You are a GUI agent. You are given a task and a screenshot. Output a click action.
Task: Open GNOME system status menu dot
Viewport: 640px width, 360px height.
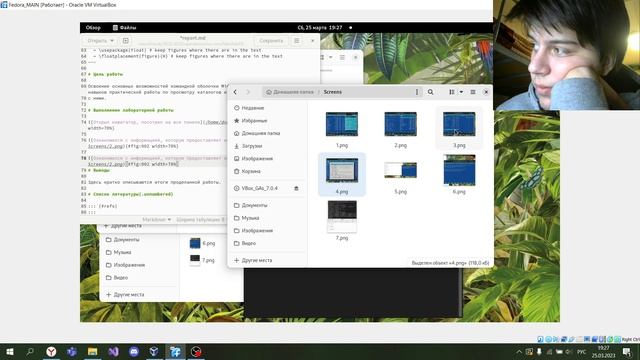tap(351, 28)
